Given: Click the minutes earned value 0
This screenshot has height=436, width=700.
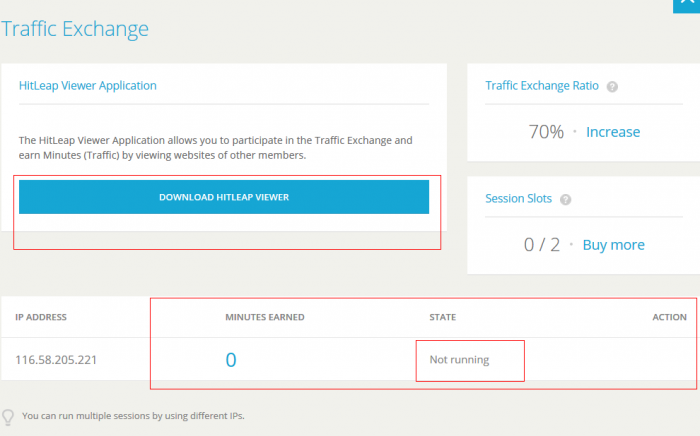Looking at the screenshot, I should [231, 360].
